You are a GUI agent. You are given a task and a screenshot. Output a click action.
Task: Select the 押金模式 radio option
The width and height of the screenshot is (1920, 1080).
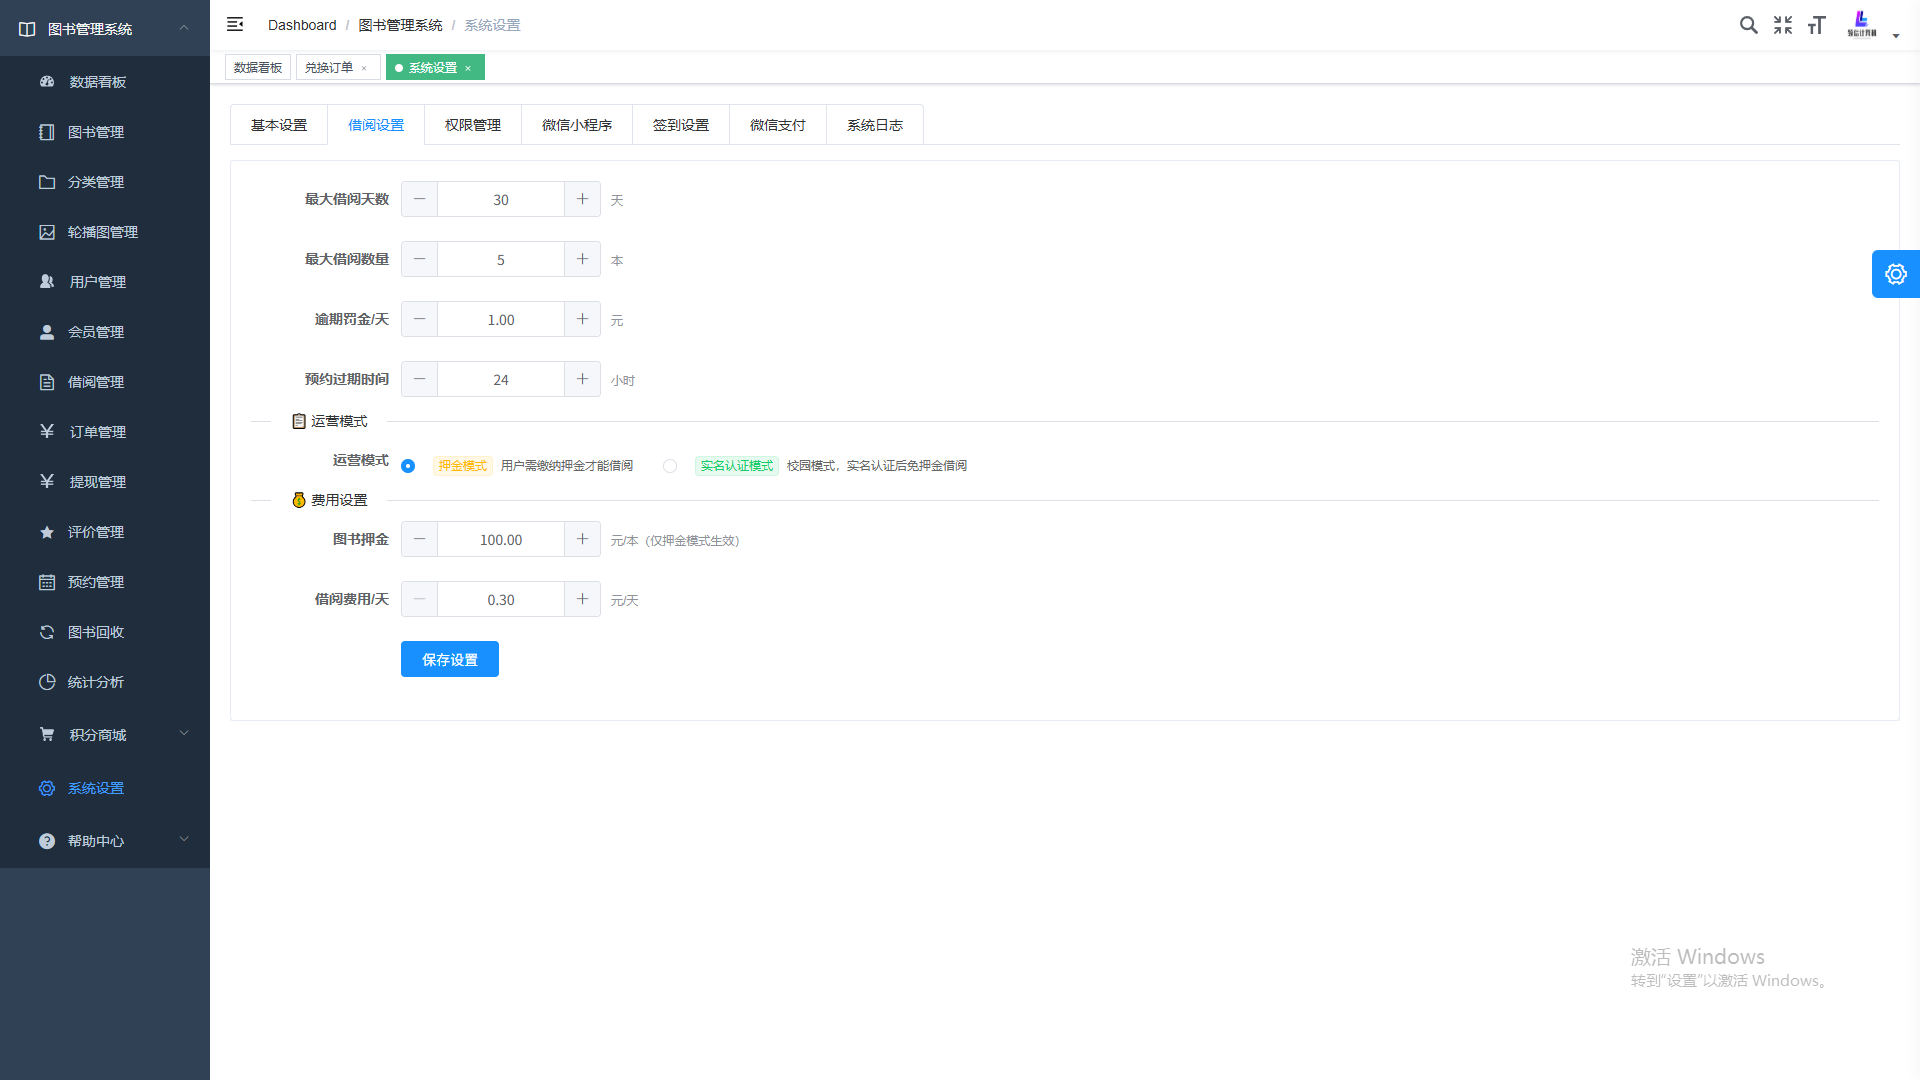point(408,466)
